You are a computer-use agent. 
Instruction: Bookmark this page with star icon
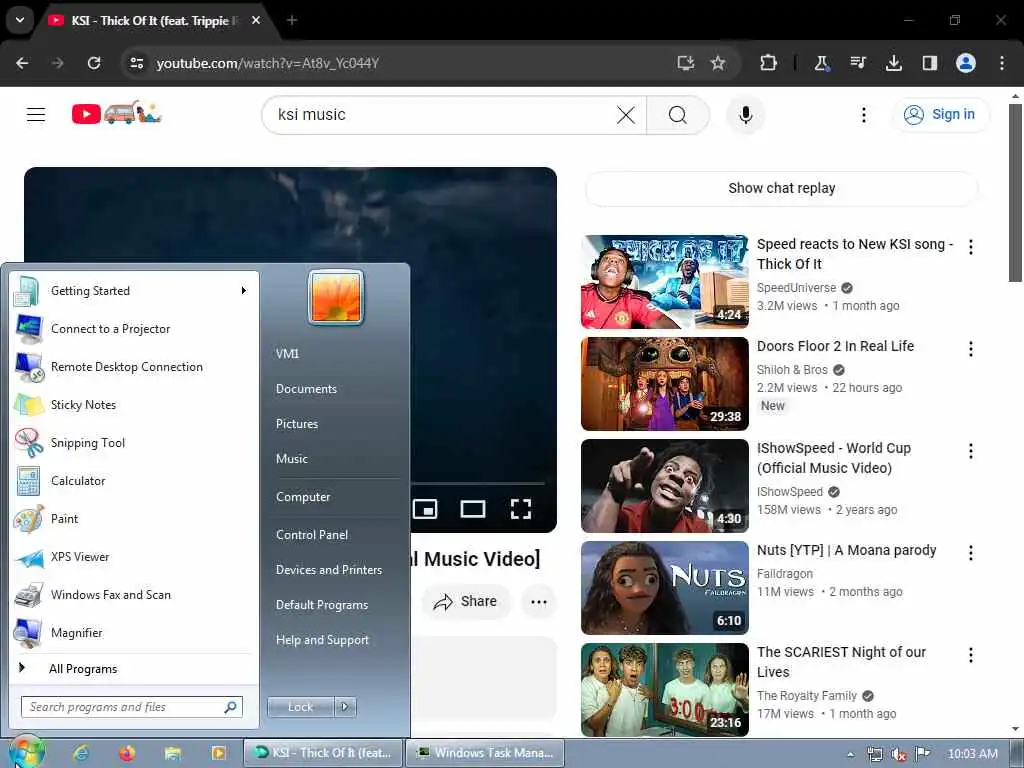(x=718, y=63)
